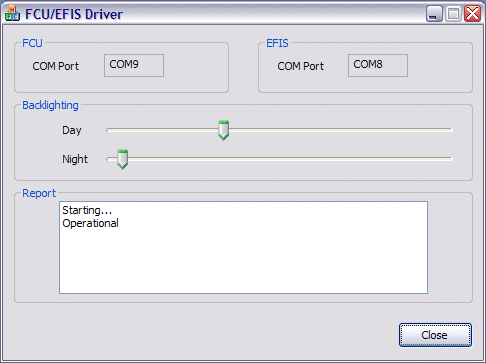This screenshot has width=486, height=363.
Task: Click the FCU/EFIS Driver title text
Action: pyautogui.click(x=74, y=14)
